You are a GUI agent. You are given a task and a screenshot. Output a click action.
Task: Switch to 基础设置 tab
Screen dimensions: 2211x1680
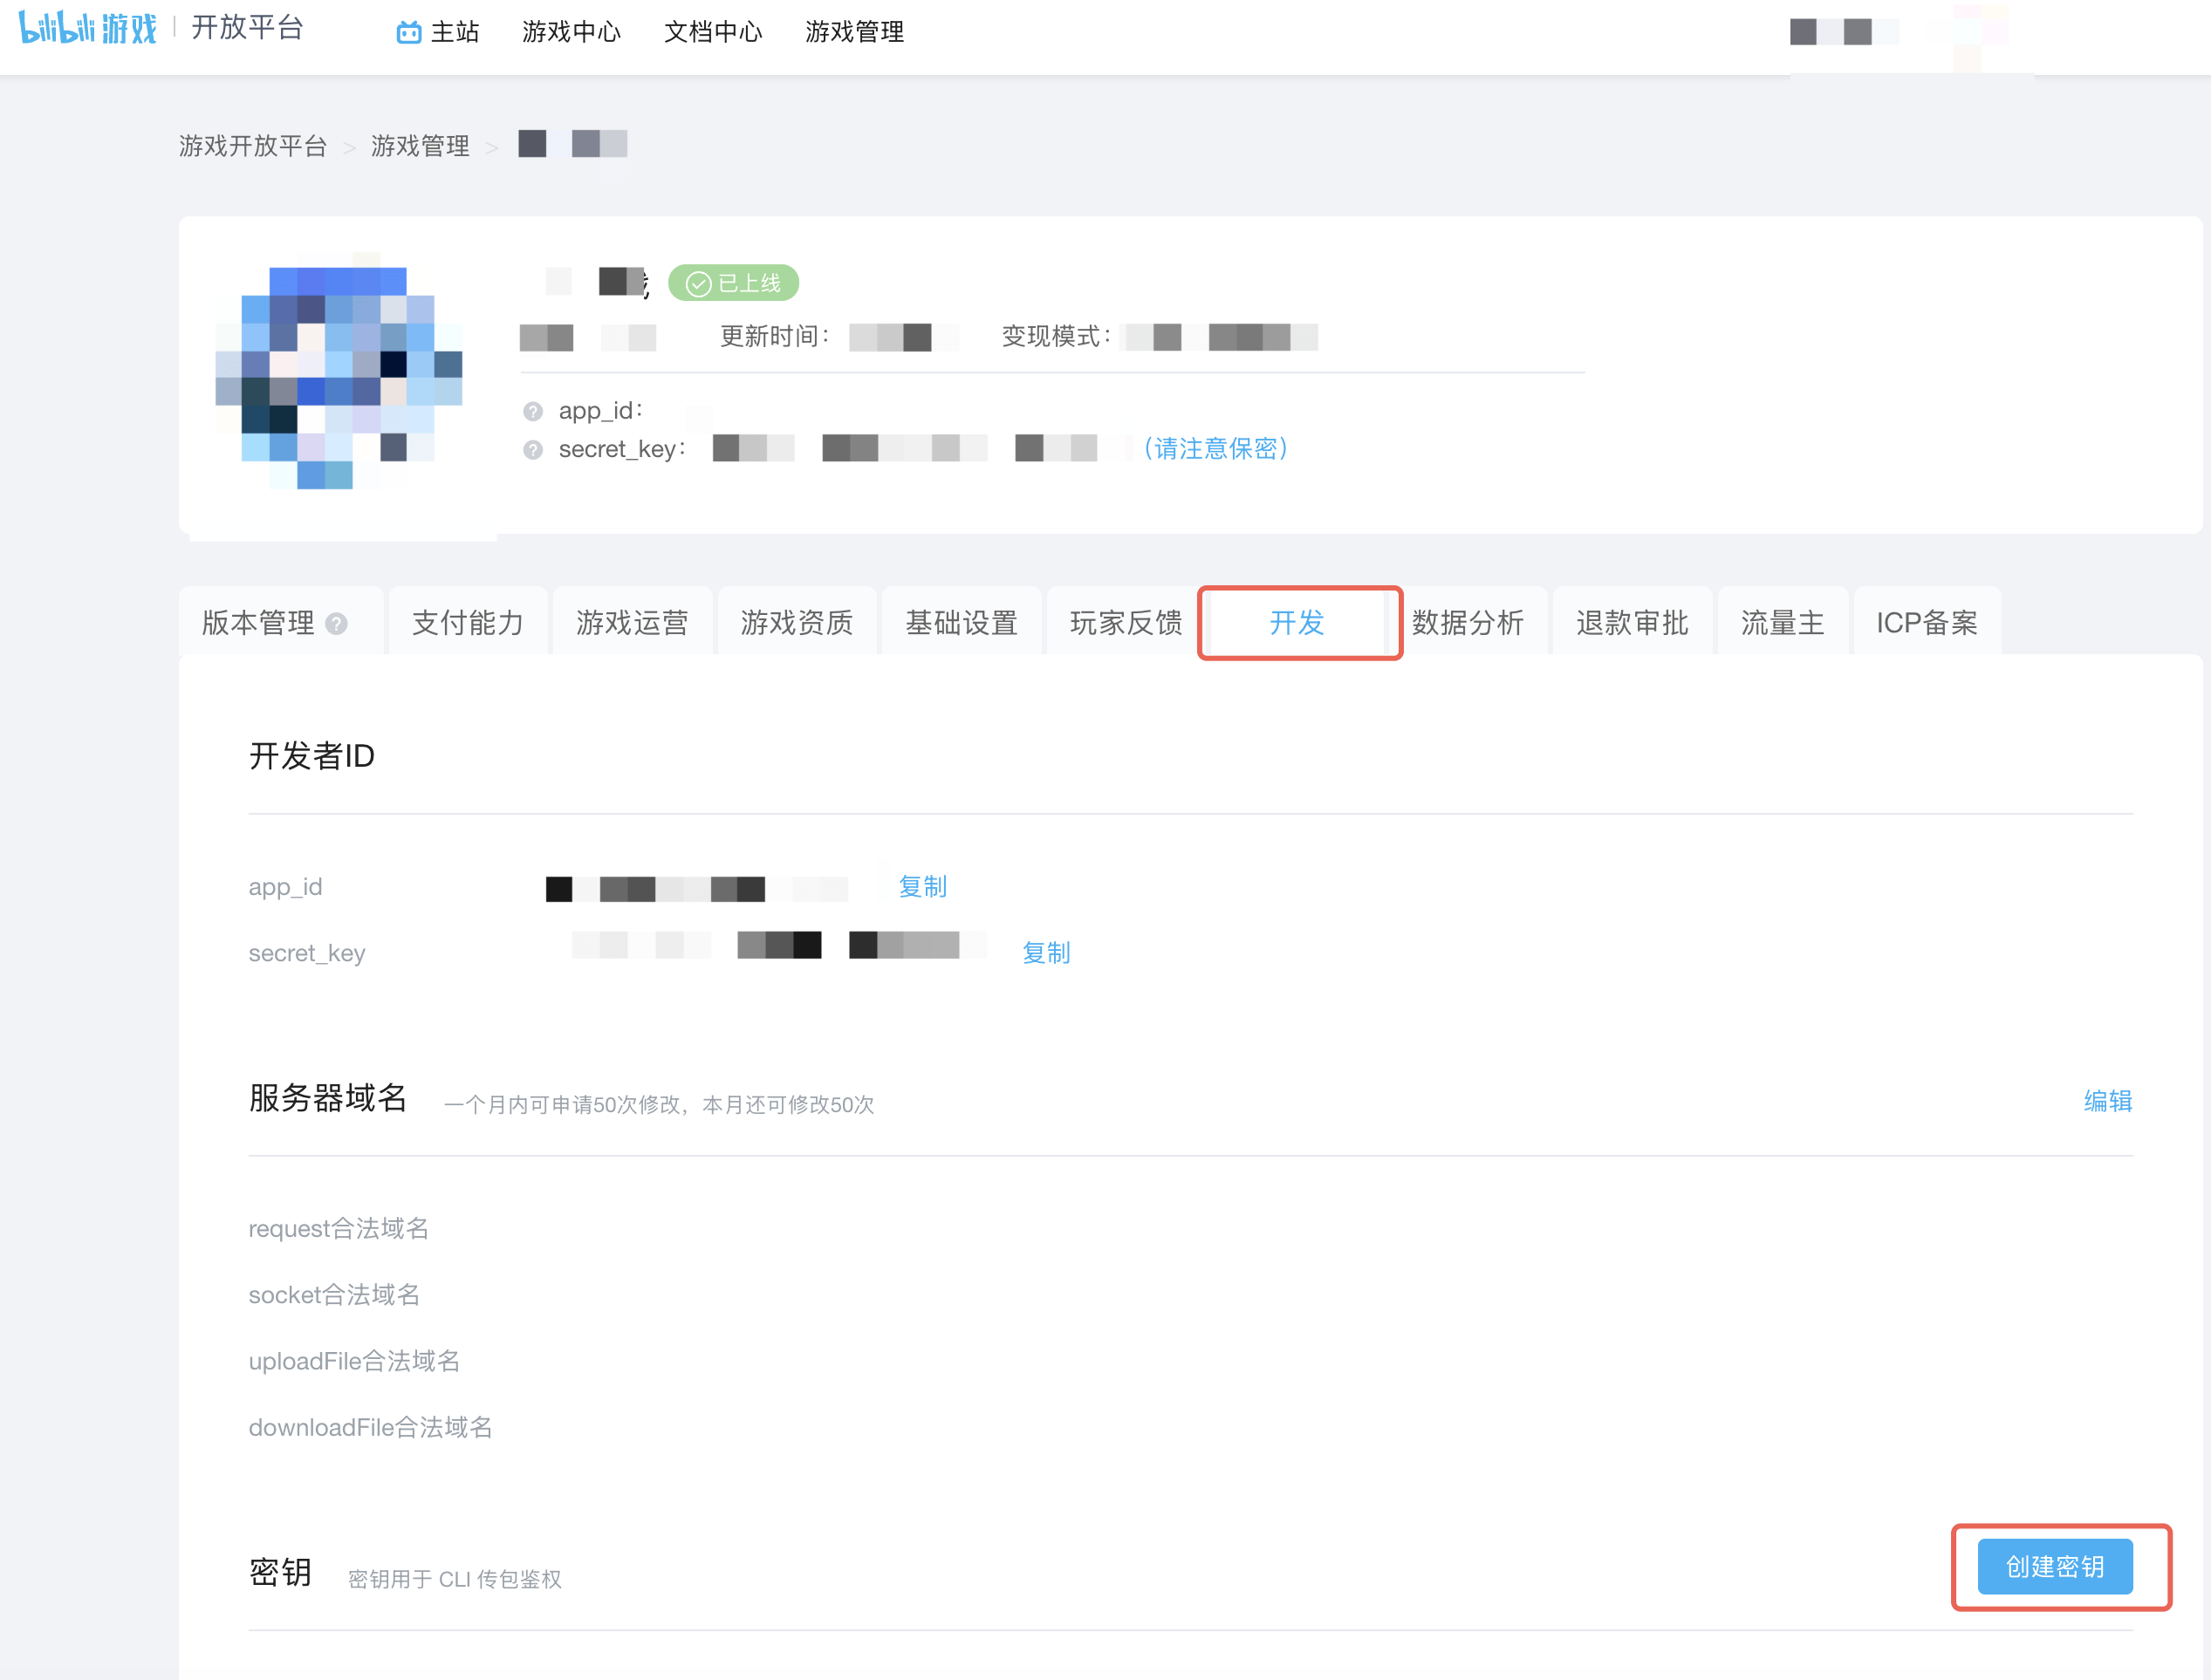[962, 623]
